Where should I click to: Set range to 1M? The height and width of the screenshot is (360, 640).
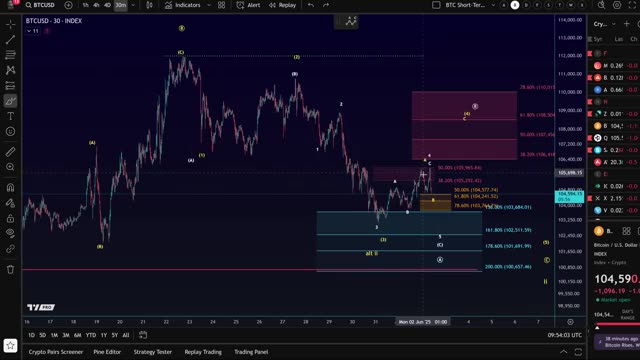pyautogui.click(x=54, y=335)
